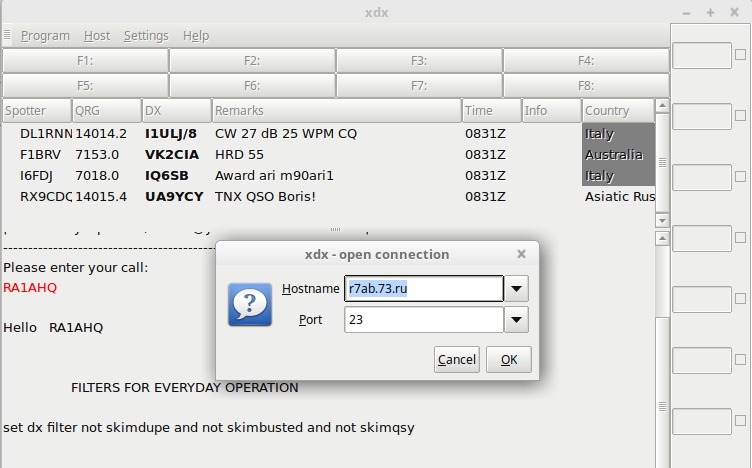Sort spots by the Country column header
This screenshot has height=468, width=752.
pyautogui.click(x=617, y=110)
